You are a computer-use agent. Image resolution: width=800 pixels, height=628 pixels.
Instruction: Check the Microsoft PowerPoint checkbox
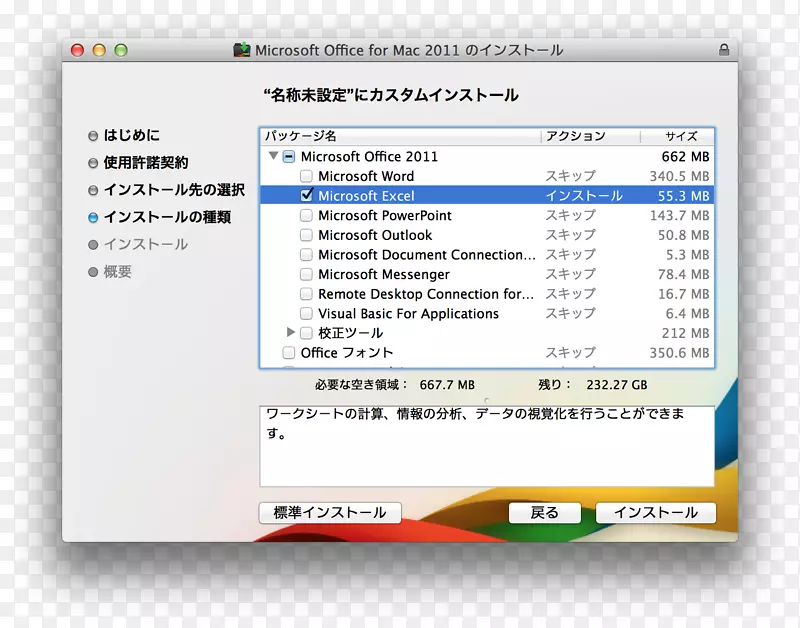(x=306, y=215)
